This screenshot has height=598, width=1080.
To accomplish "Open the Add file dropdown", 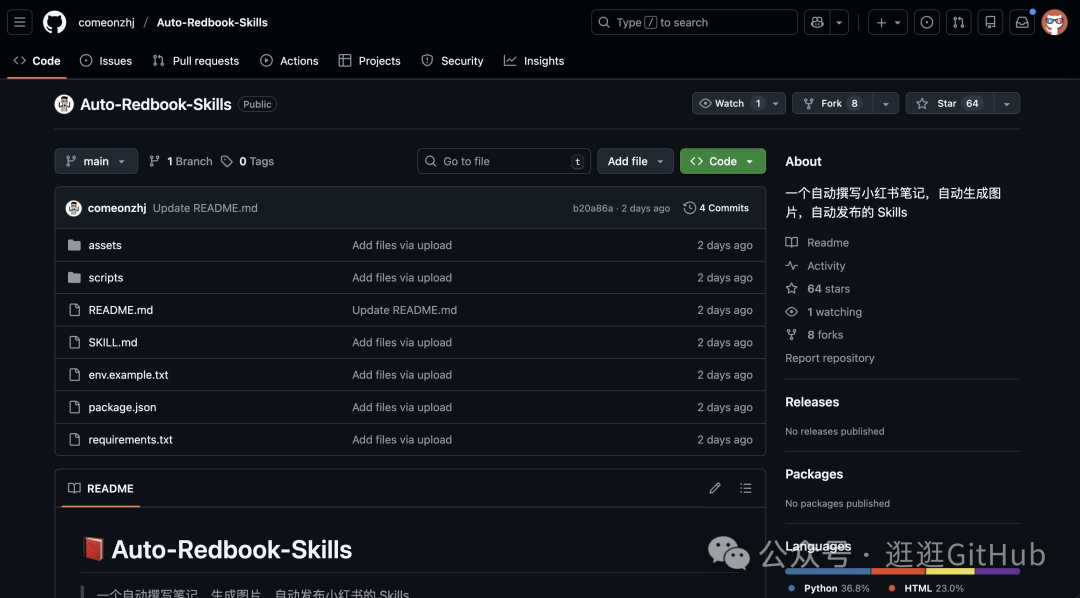I will tap(636, 161).
